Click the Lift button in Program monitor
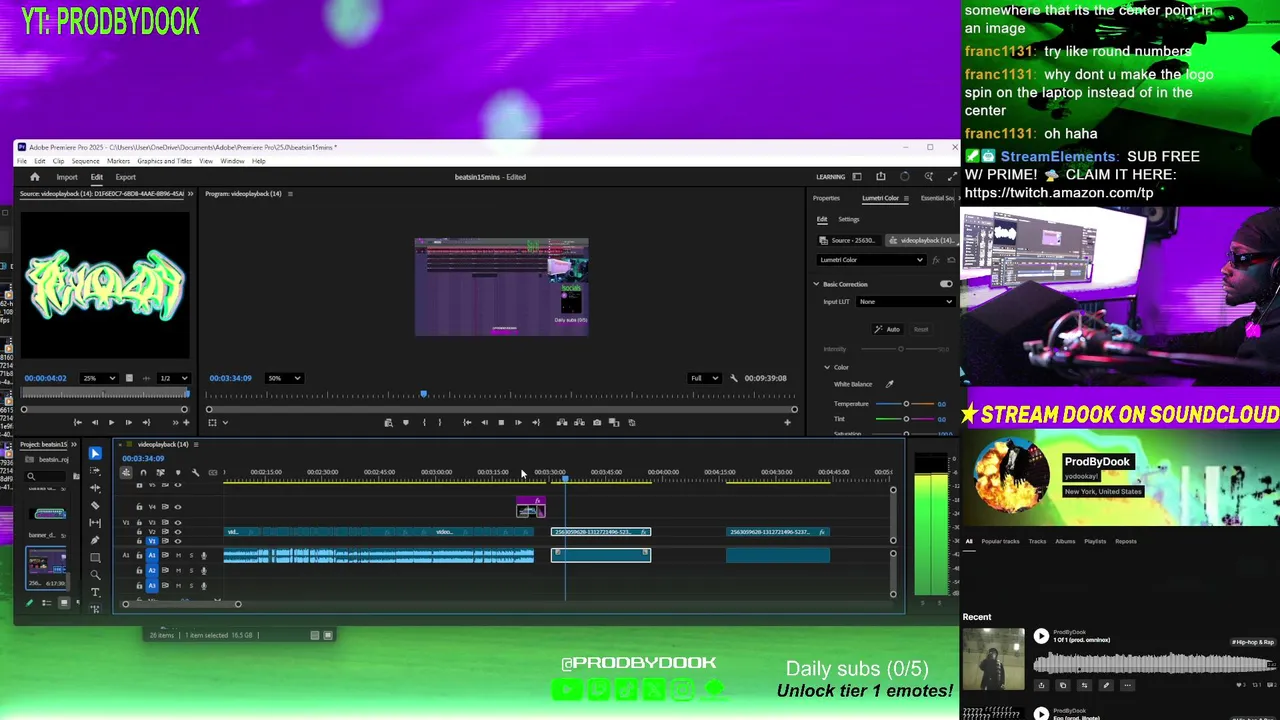Viewport: 1280px width, 720px height. (562, 422)
